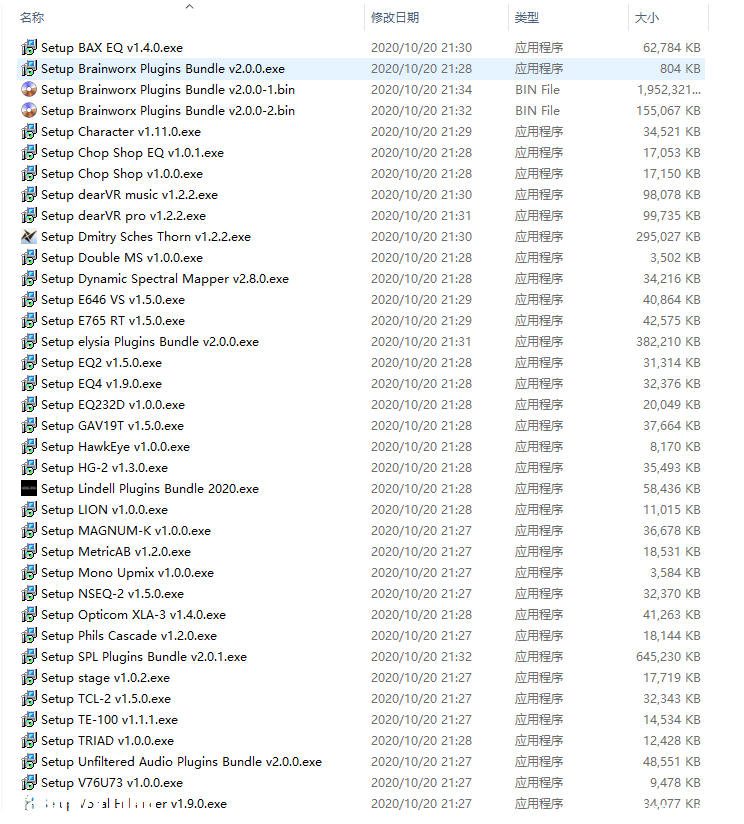The image size is (744, 824).
Task: Click the elysia Plugins Bundle installer icon
Action: 29,342
